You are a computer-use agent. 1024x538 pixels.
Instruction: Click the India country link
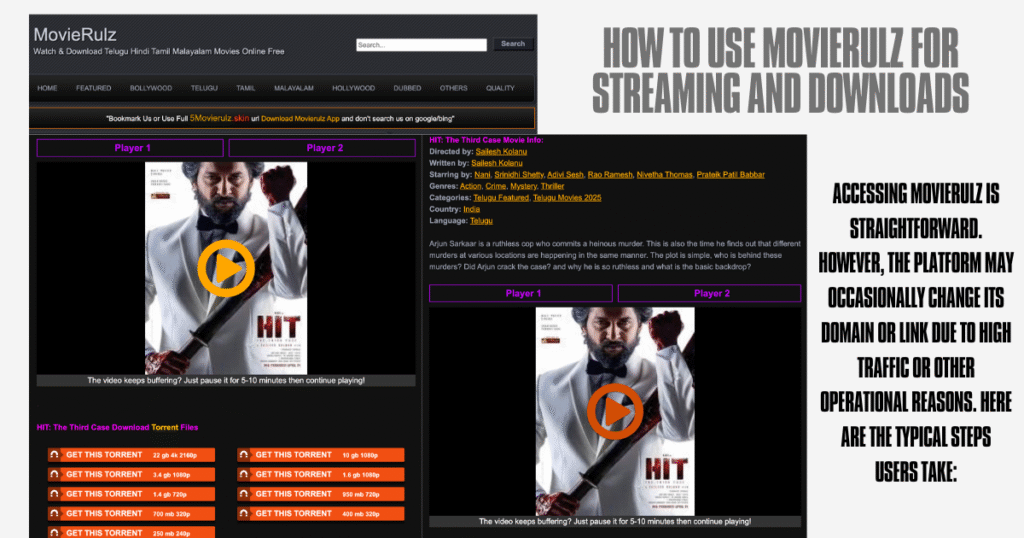[472, 210]
